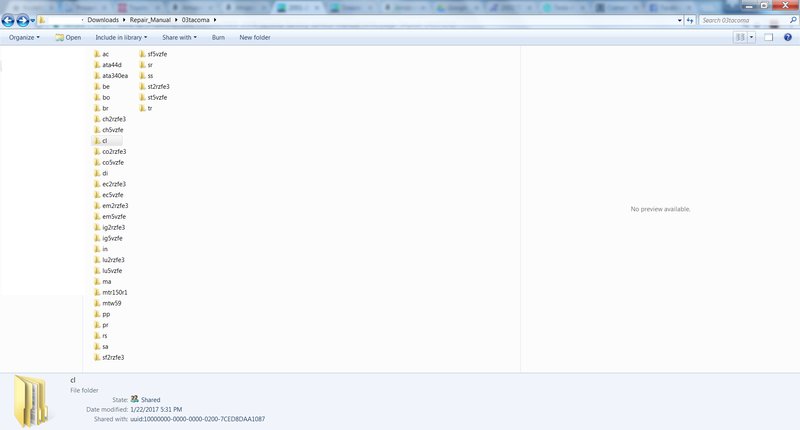The width and height of the screenshot is (800, 430).
Task: Open address bar history dropdown
Action: [680, 20]
